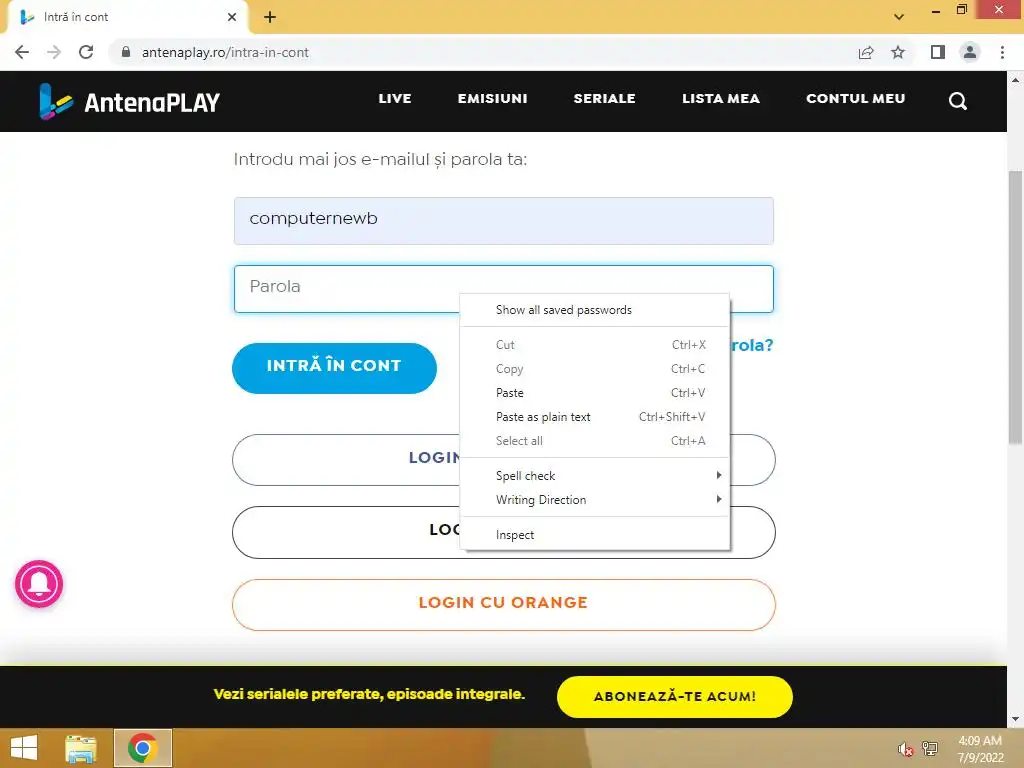This screenshot has height=768, width=1024.
Task: Choose 'Paste as plain text' option
Action: pos(594,417)
